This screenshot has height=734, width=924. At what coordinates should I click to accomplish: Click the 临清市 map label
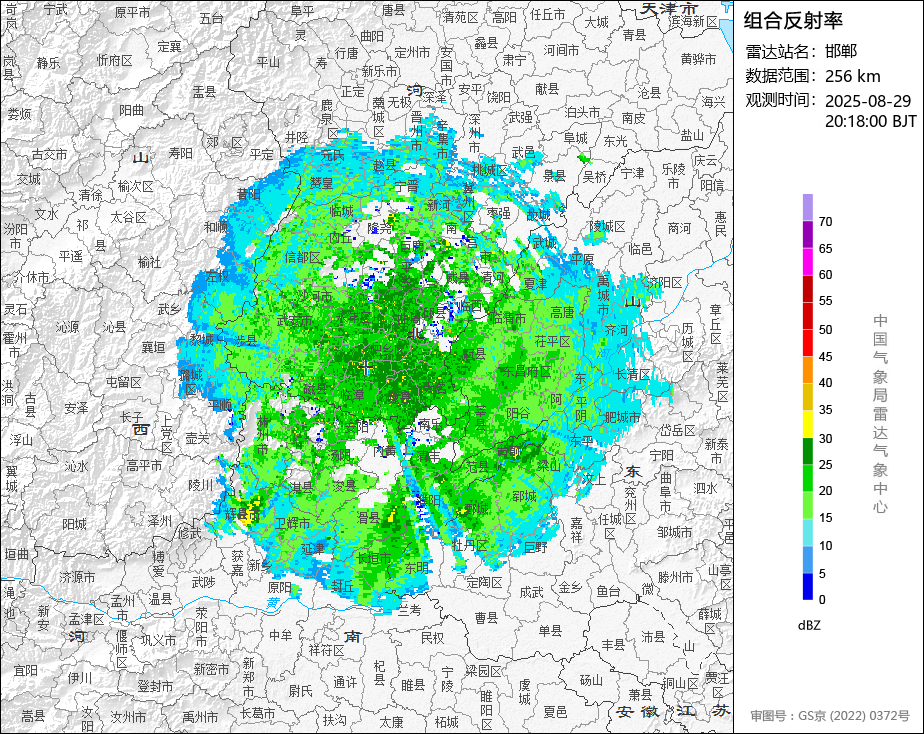pos(508,318)
